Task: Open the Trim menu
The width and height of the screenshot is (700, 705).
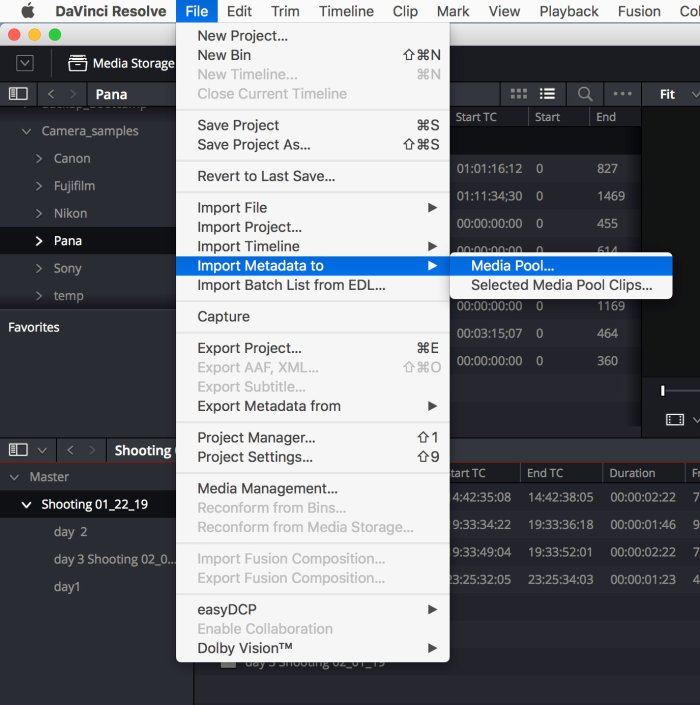Action: point(285,11)
